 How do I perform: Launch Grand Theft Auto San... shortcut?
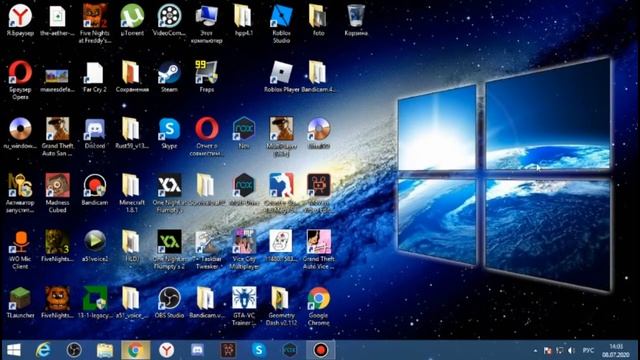[x=57, y=137]
